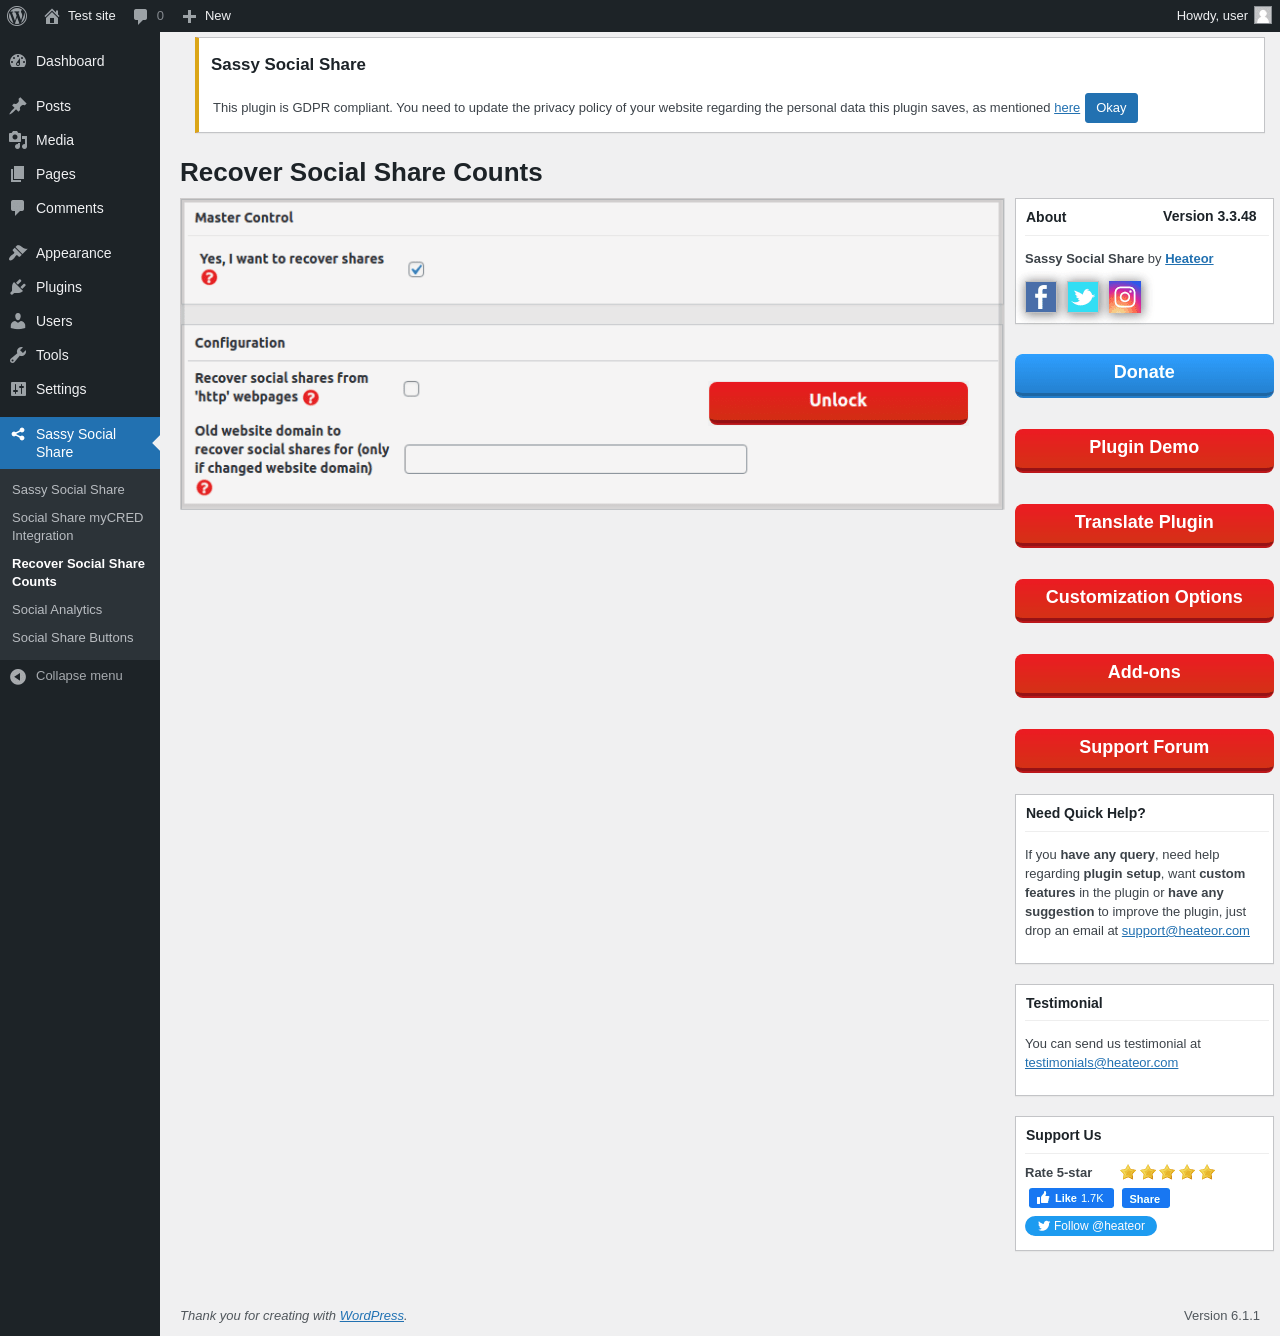
Task: Show help for old website domain option
Action: (204, 487)
